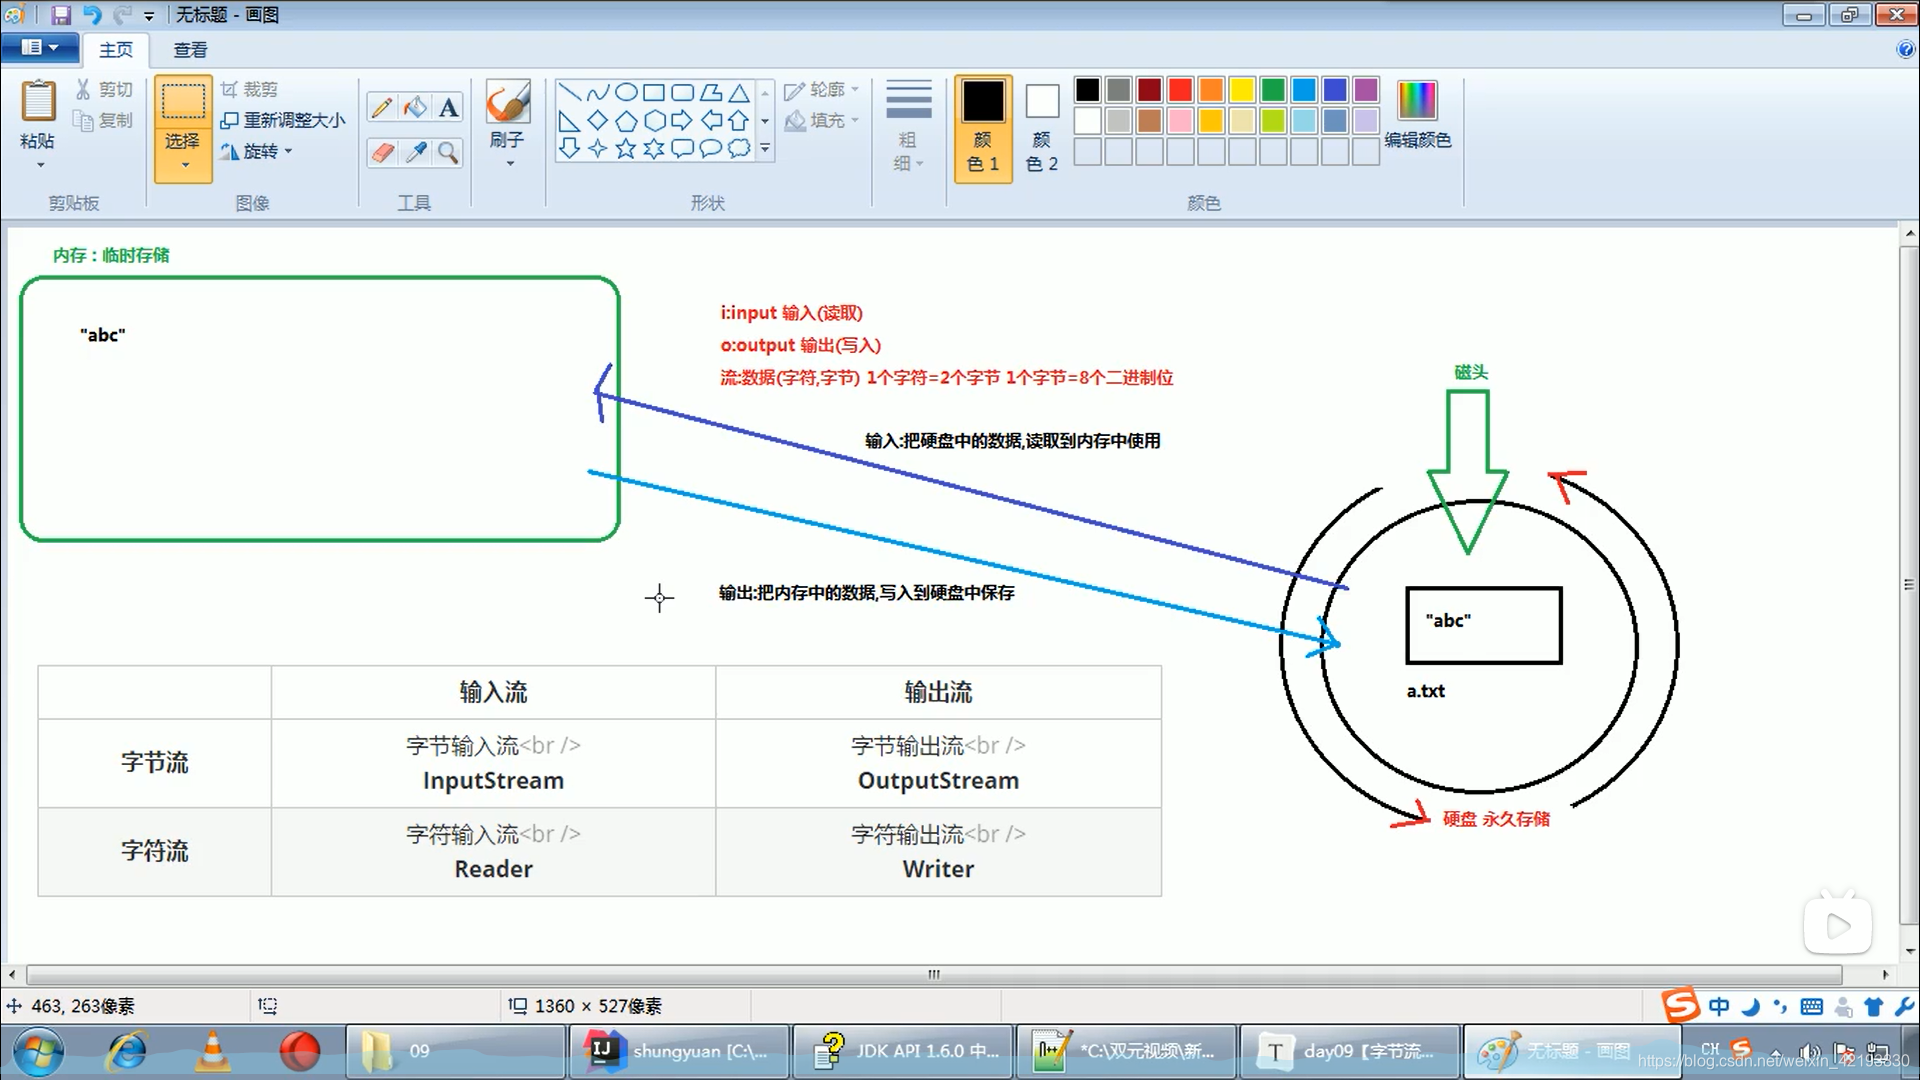Viewport: 1920px width, 1080px height.
Task: Select the Eraser tool
Action: pyautogui.click(x=381, y=152)
